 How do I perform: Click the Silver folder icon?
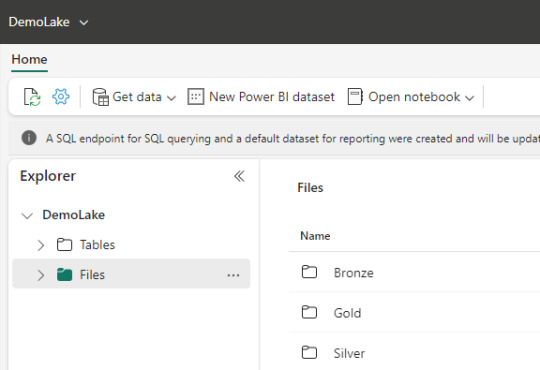(x=309, y=352)
